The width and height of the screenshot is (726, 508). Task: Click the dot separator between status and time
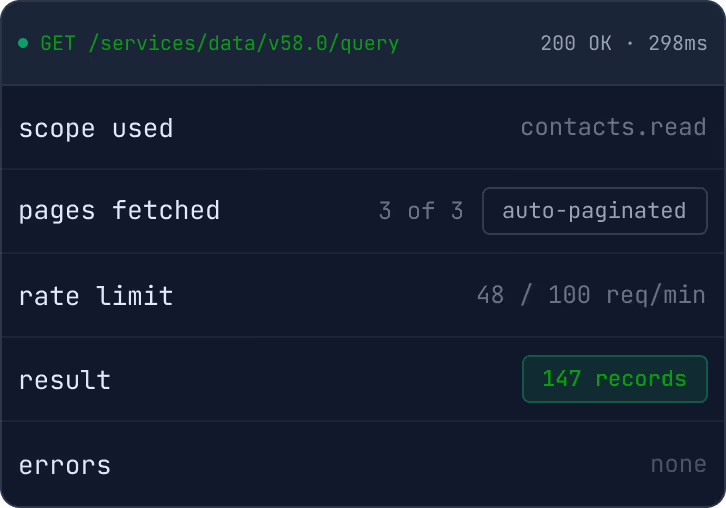630,44
